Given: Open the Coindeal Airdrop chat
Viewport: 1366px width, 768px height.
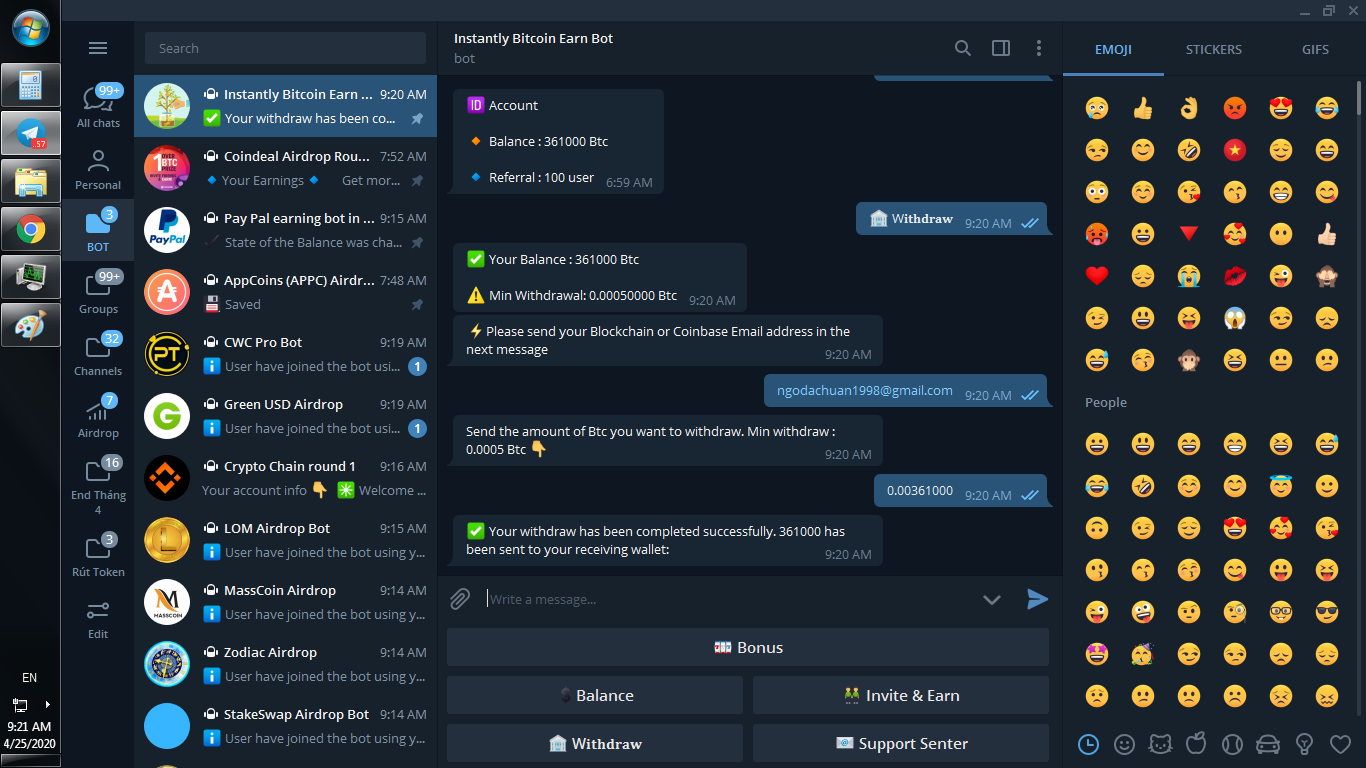Looking at the screenshot, I should pos(285,168).
